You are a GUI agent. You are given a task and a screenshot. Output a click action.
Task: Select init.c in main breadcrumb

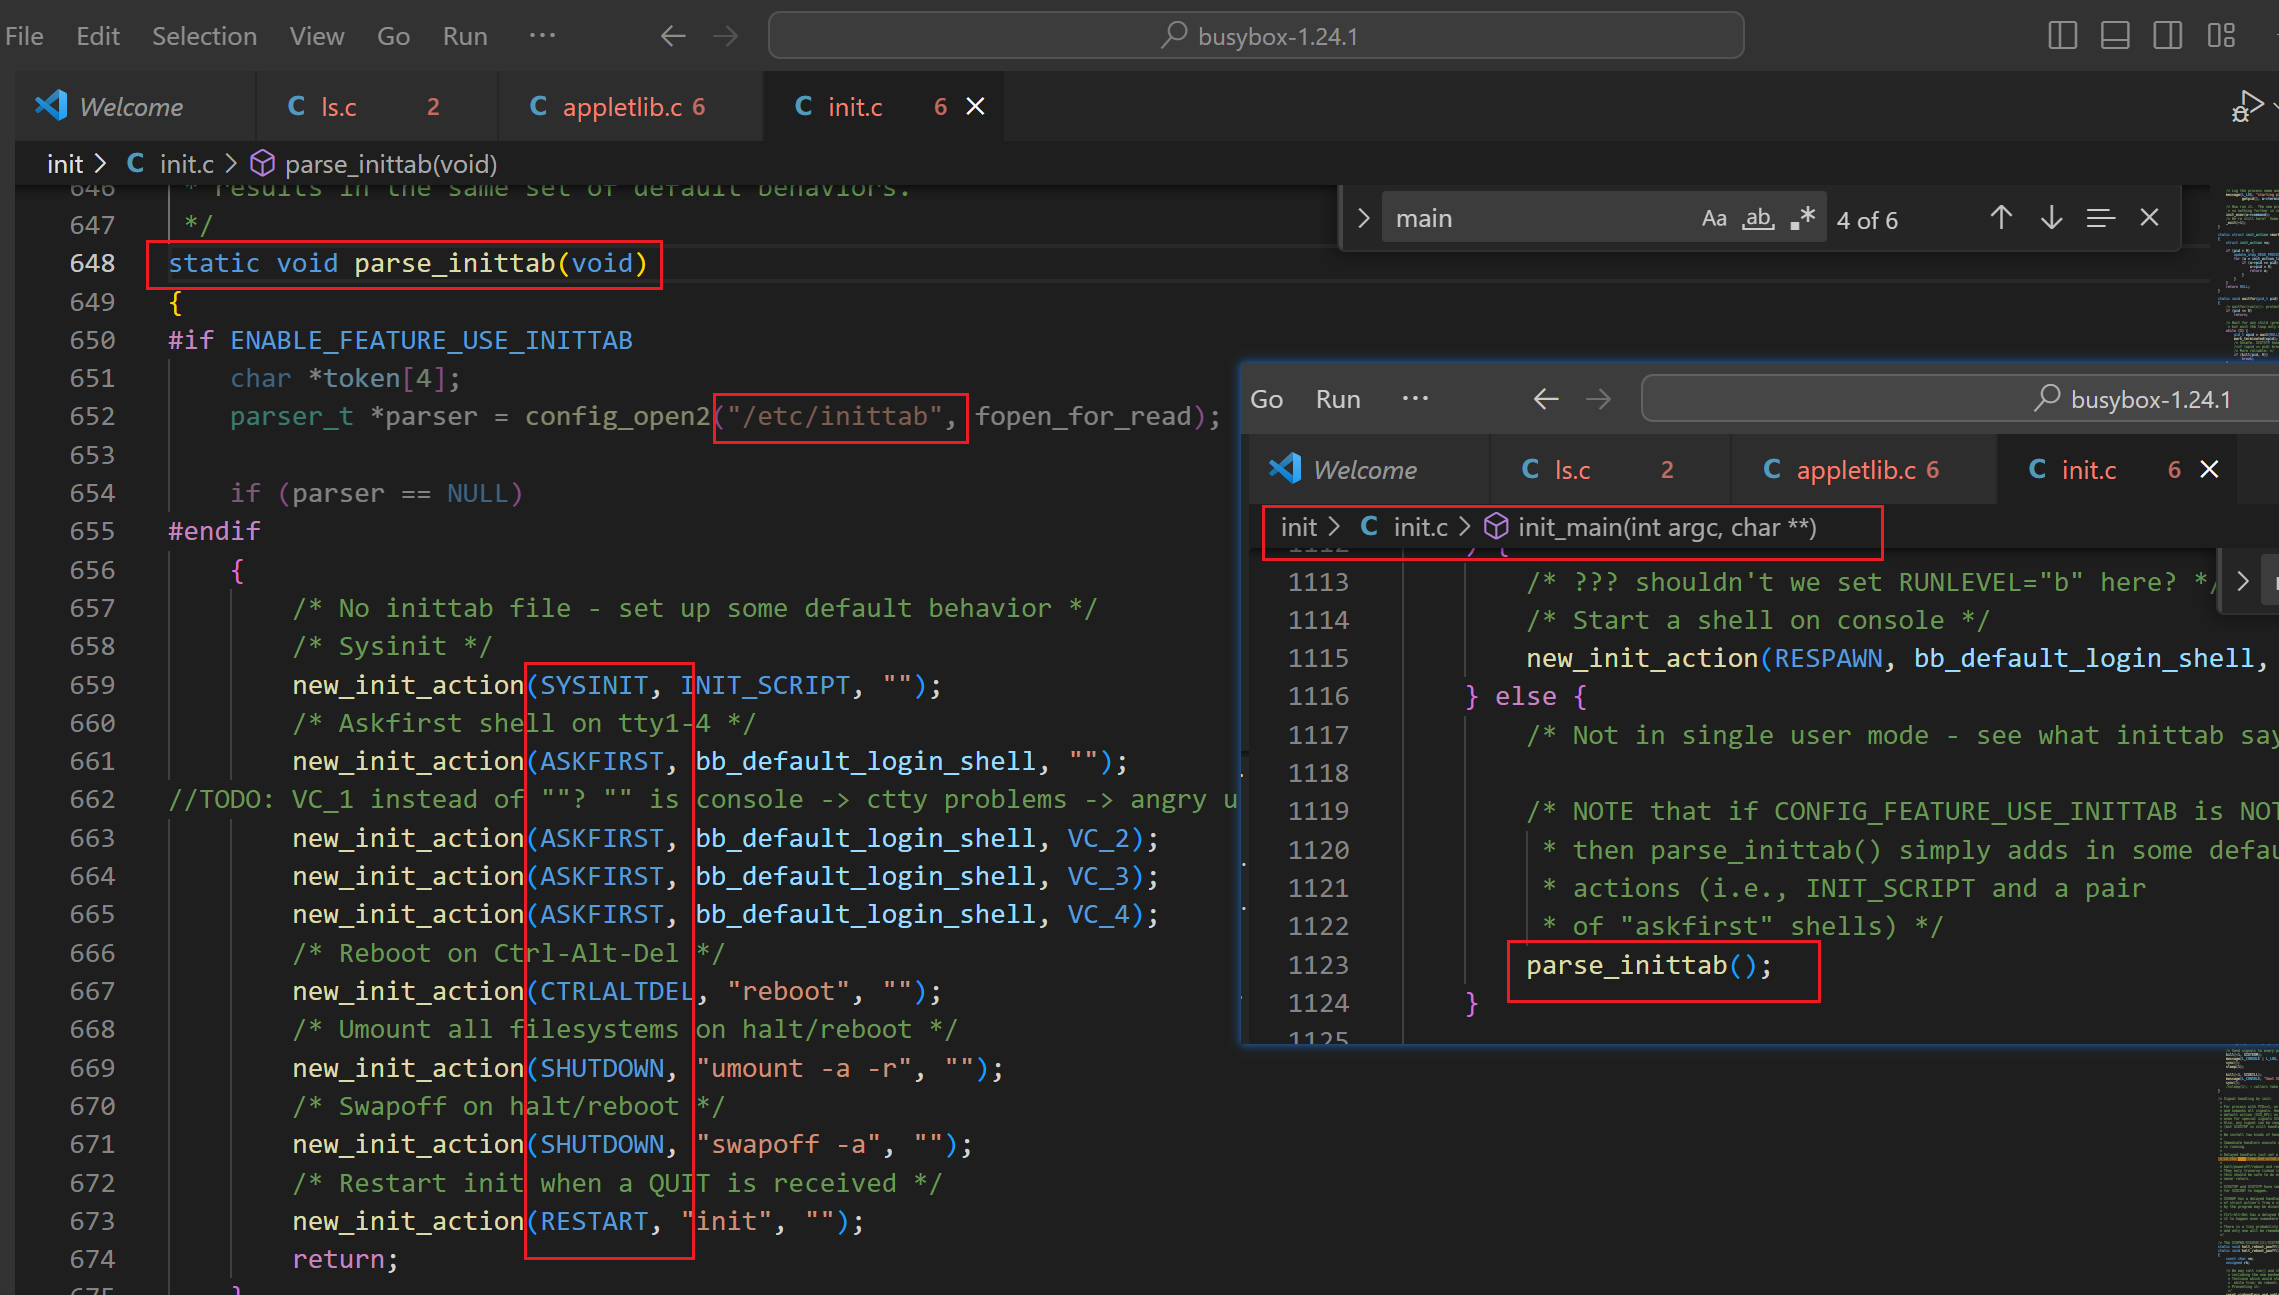point(186,163)
